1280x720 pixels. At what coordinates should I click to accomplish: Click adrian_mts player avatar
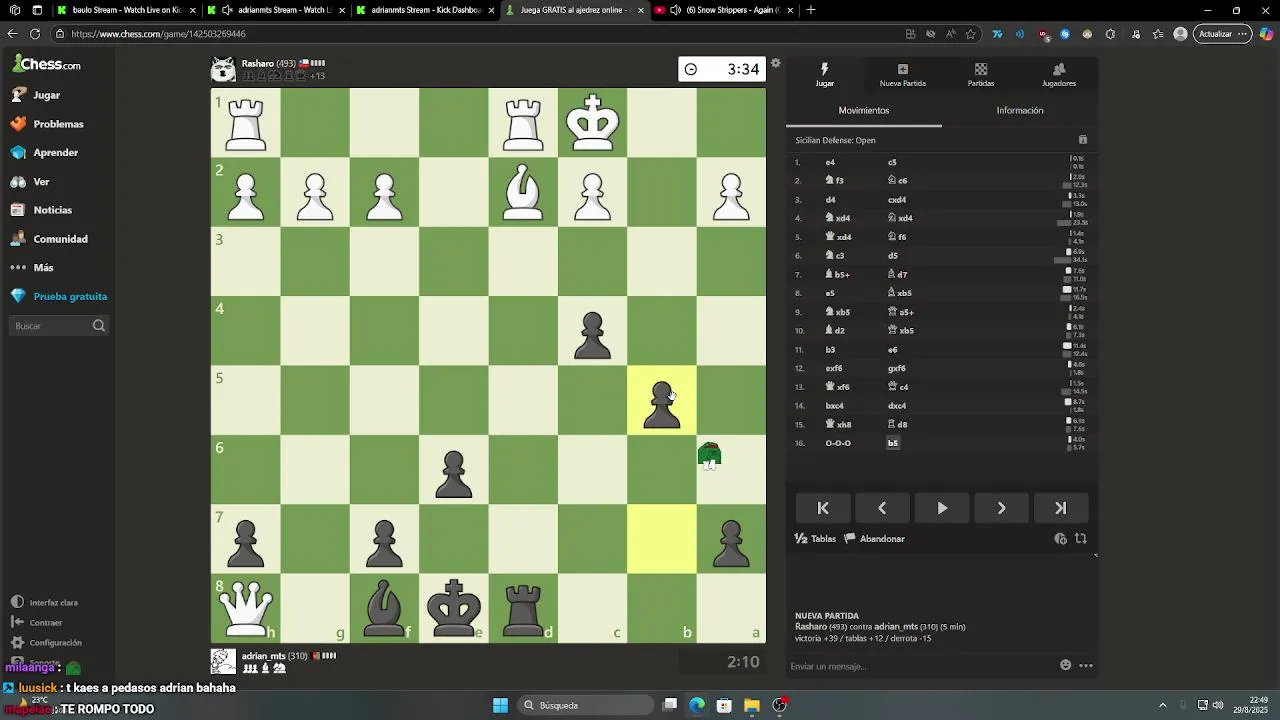(x=223, y=661)
